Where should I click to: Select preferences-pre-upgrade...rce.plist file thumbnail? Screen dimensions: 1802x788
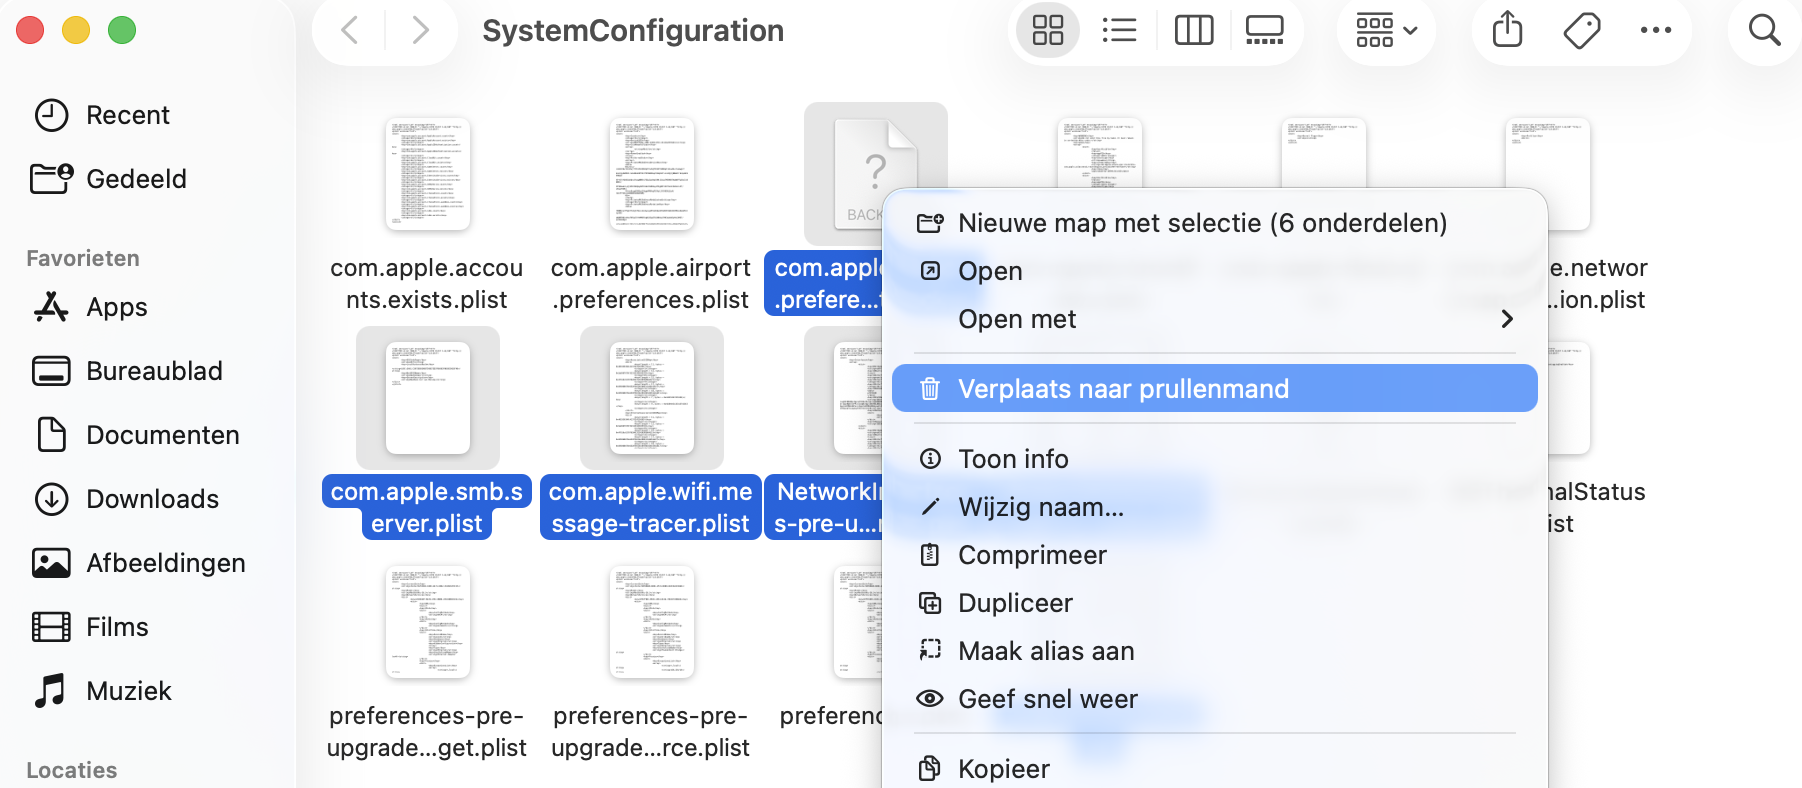[652, 622]
